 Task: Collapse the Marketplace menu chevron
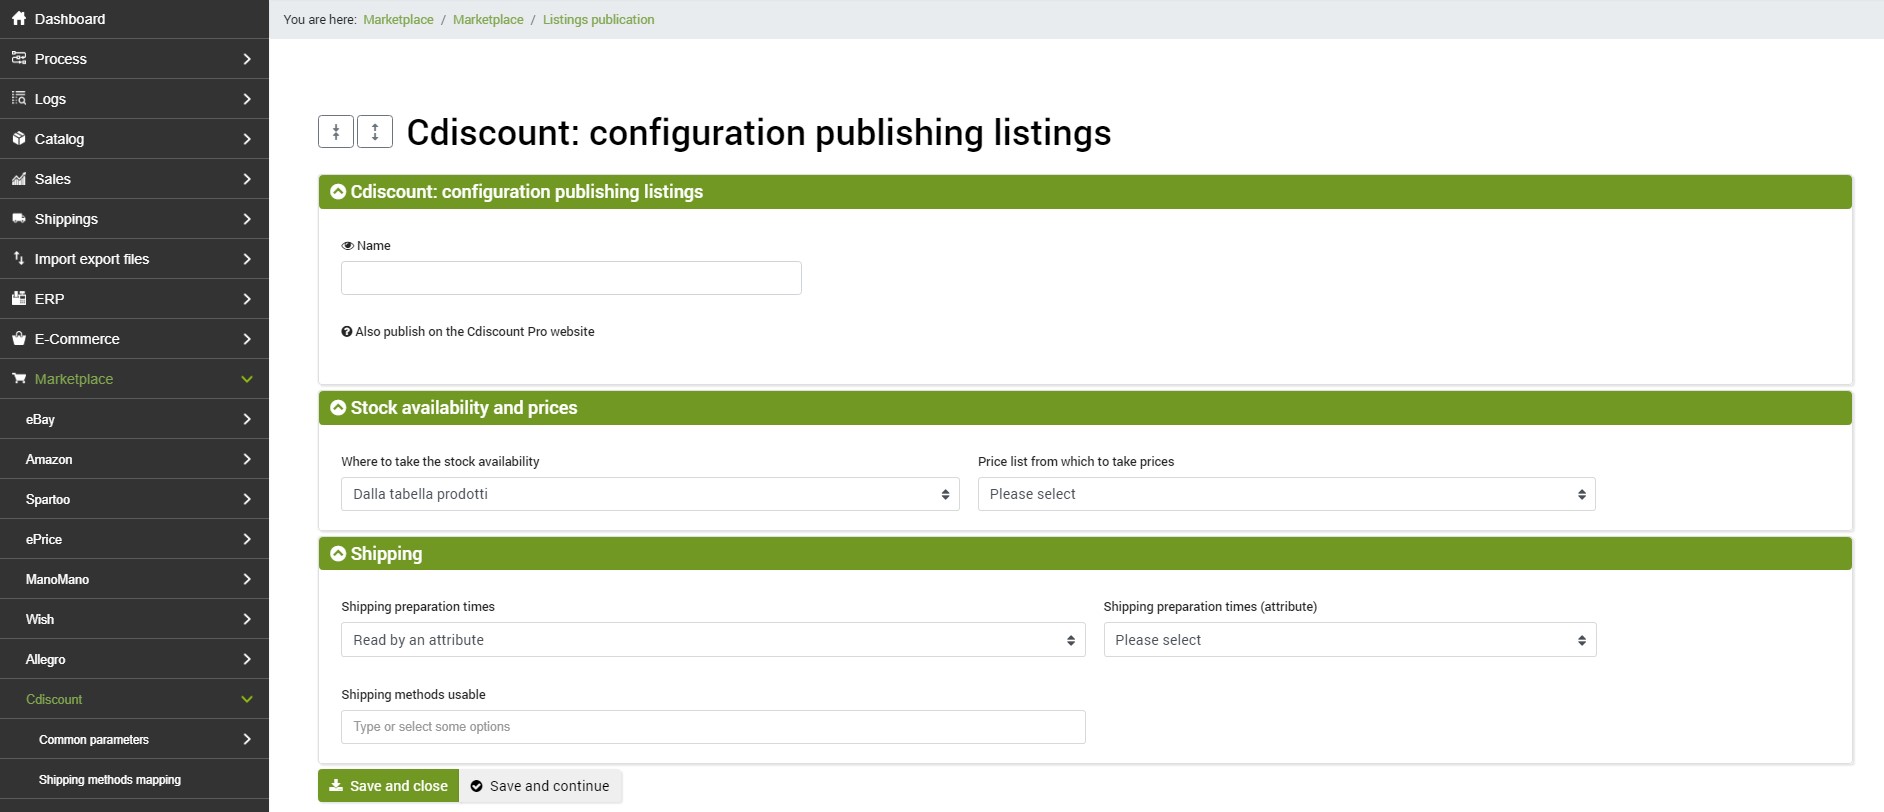(247, 379)
